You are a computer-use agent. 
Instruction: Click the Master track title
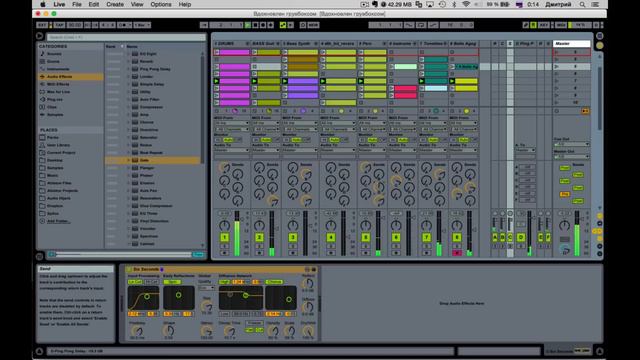[571, 43]
